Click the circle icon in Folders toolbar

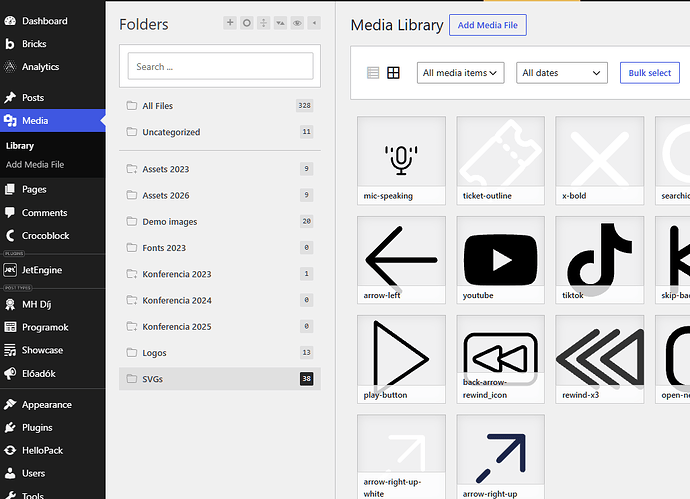pos(247,23)
